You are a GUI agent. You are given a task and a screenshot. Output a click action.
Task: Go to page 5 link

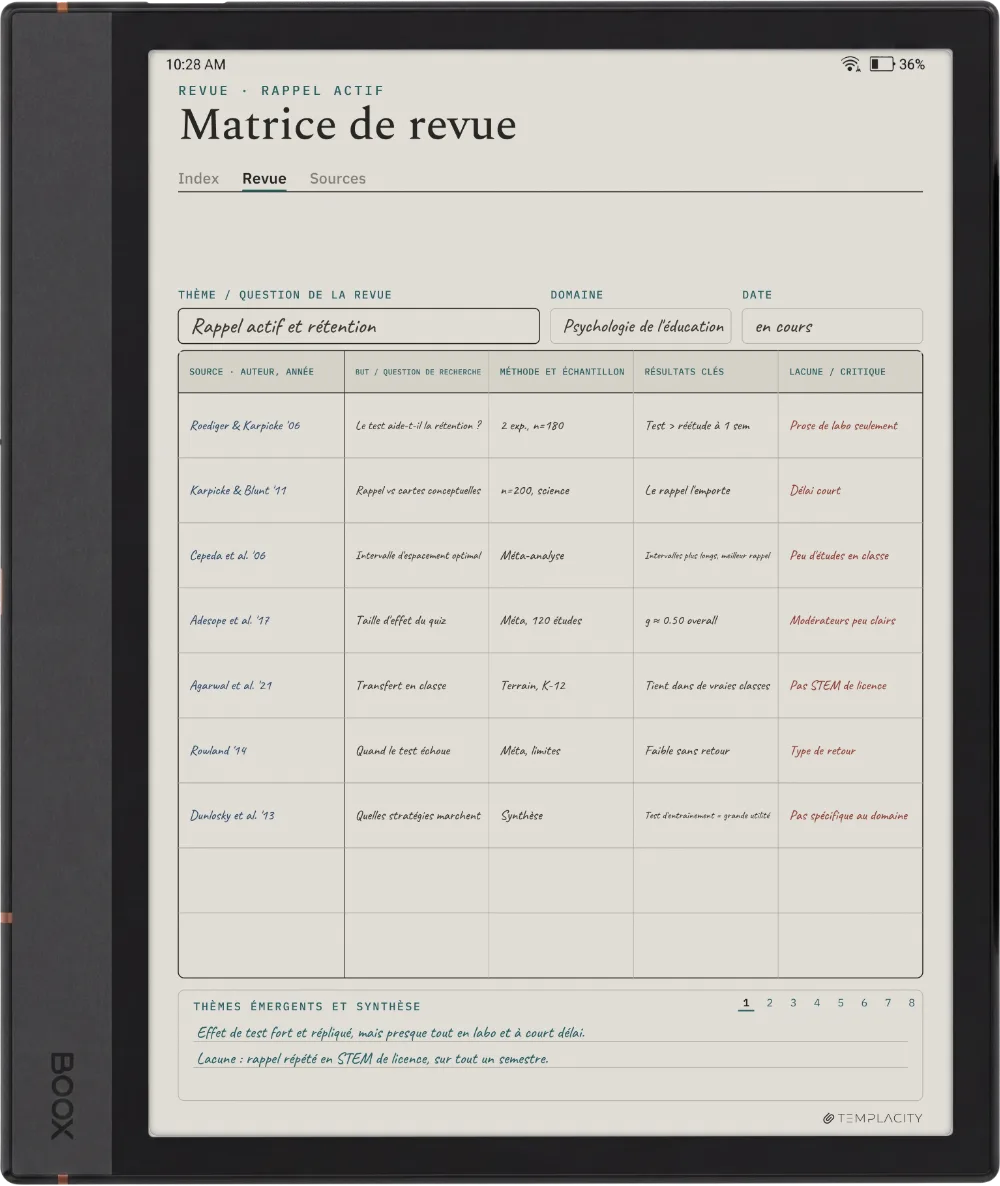pos(840,1003)
